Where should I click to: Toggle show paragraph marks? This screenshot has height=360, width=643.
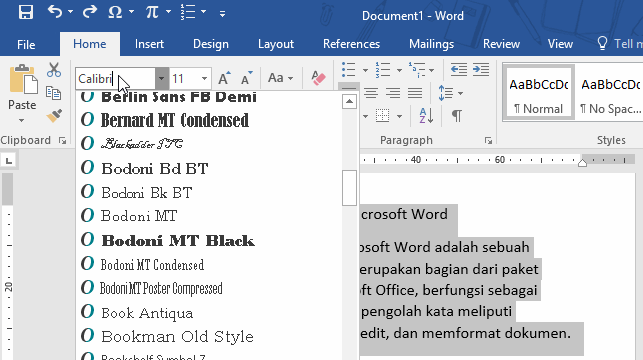pyautogui.click(x=457, y=116)
